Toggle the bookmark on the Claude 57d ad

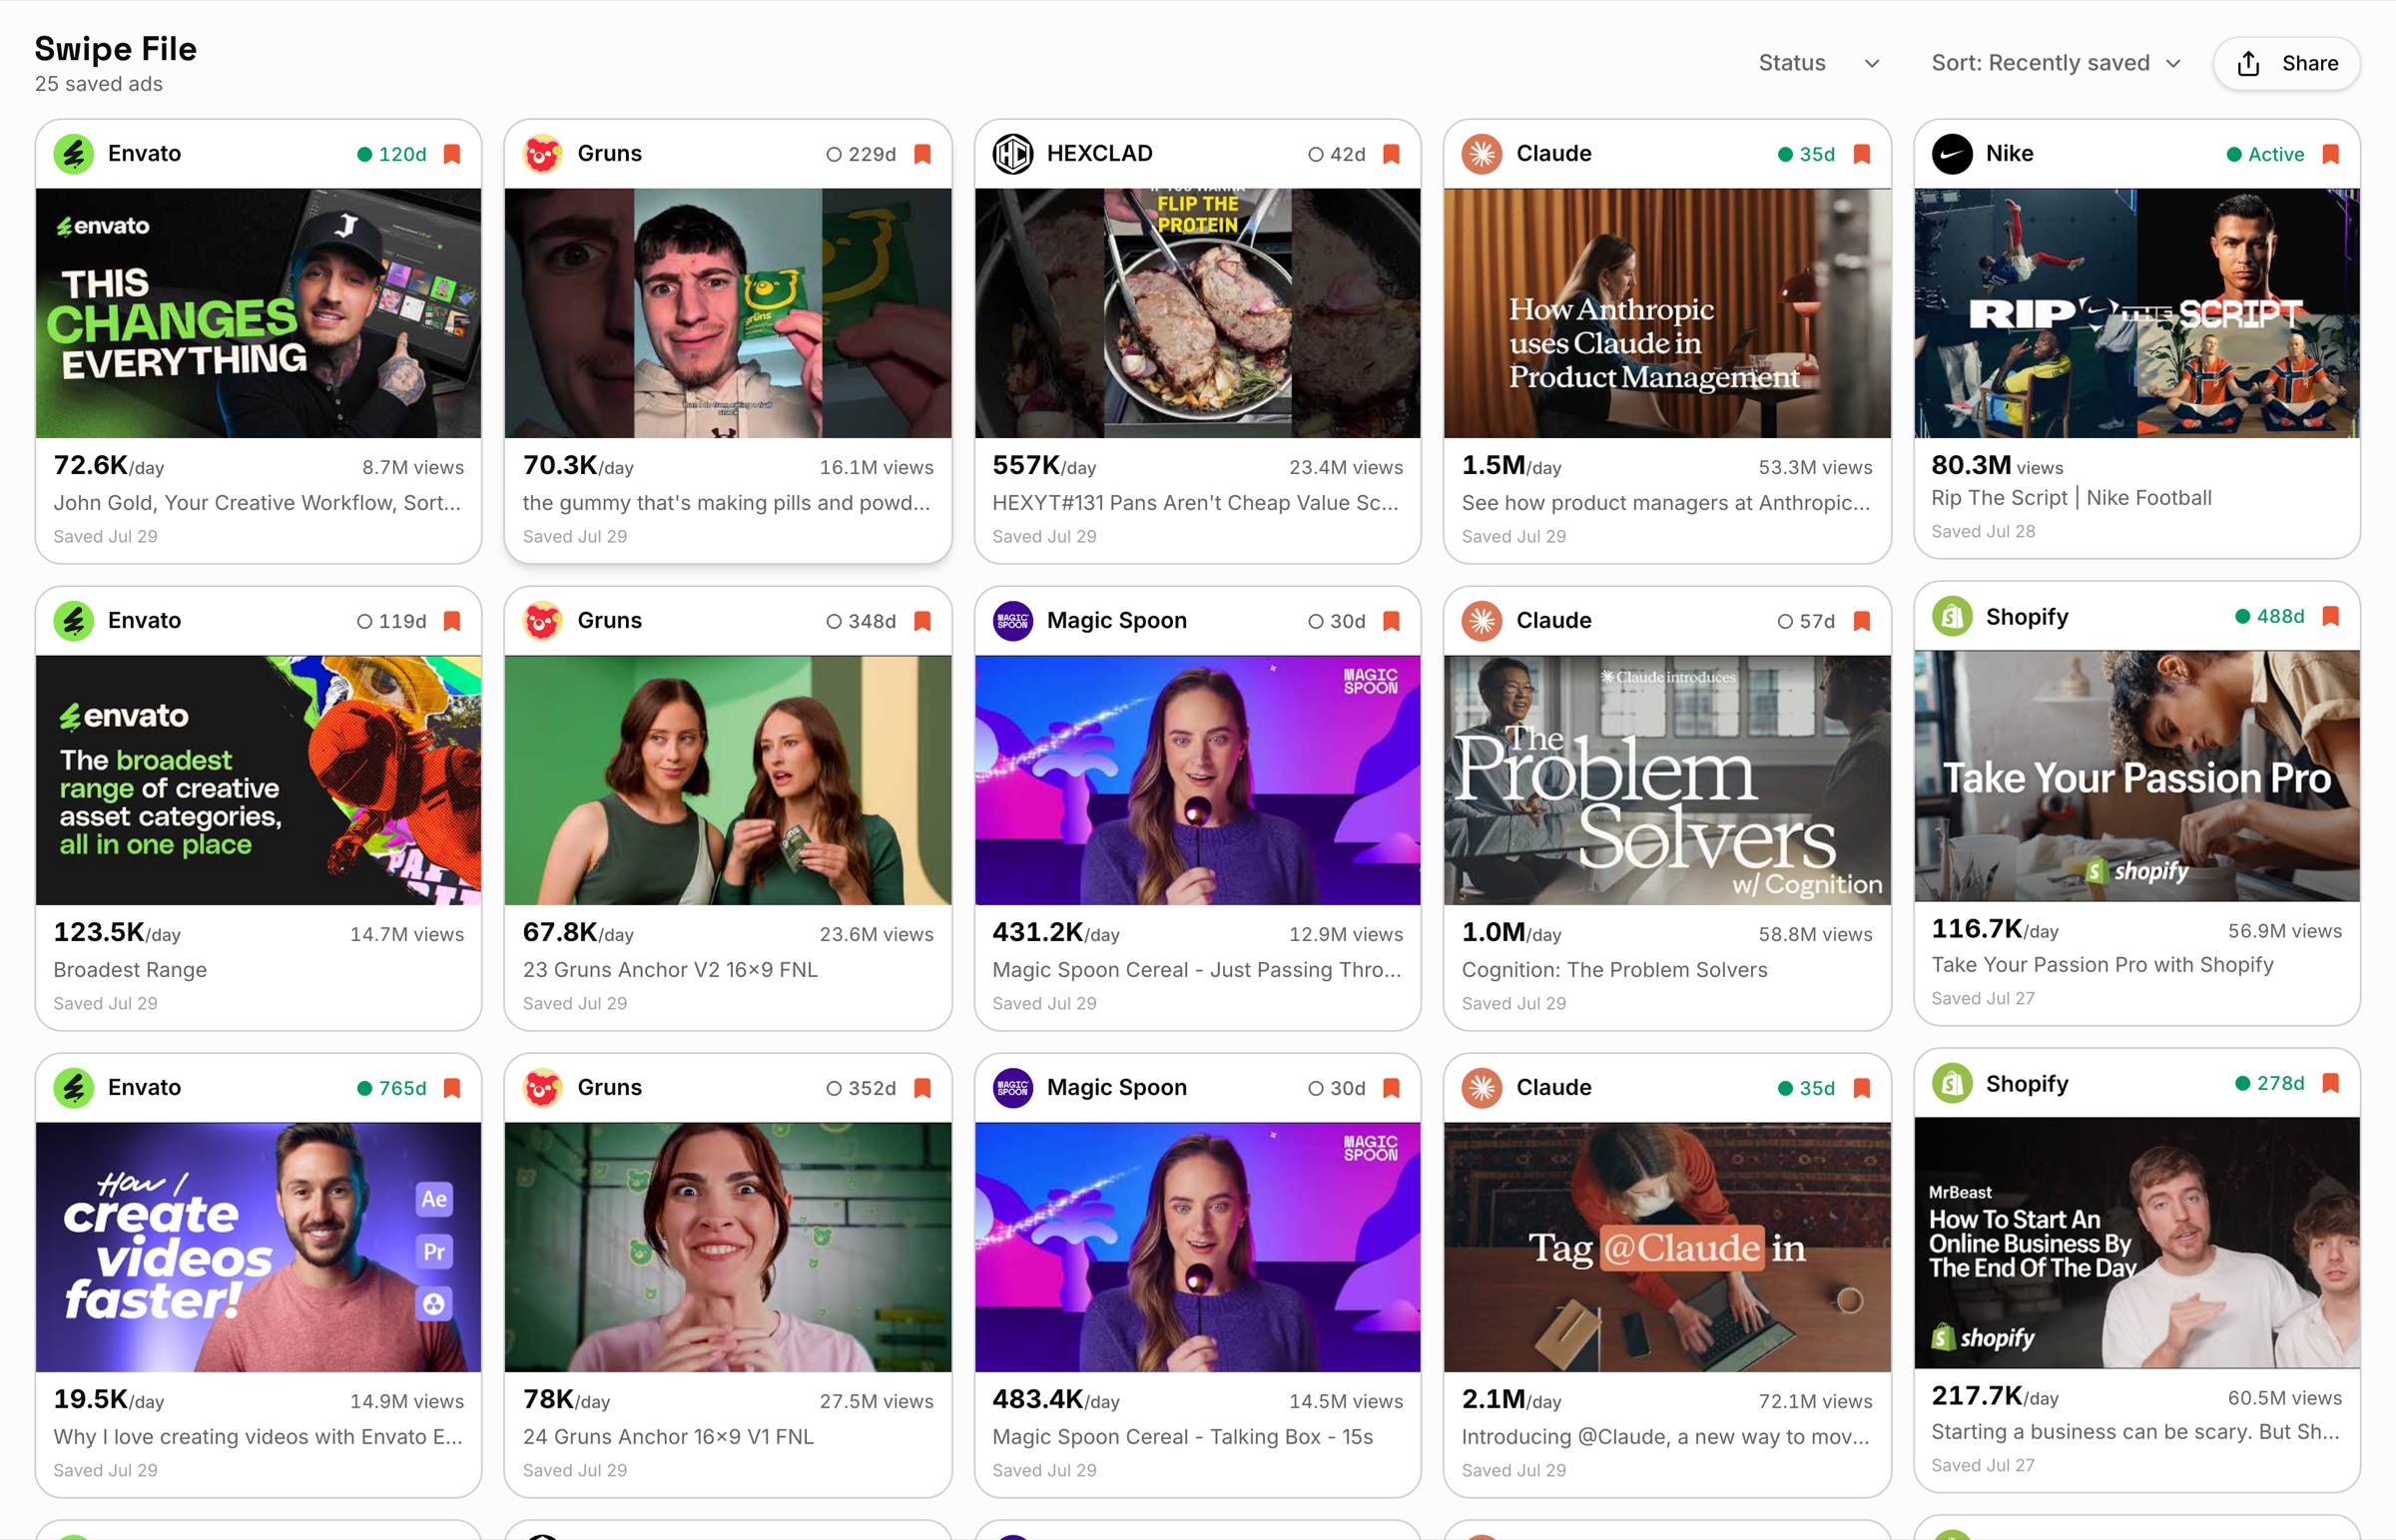pos(1861,621)
